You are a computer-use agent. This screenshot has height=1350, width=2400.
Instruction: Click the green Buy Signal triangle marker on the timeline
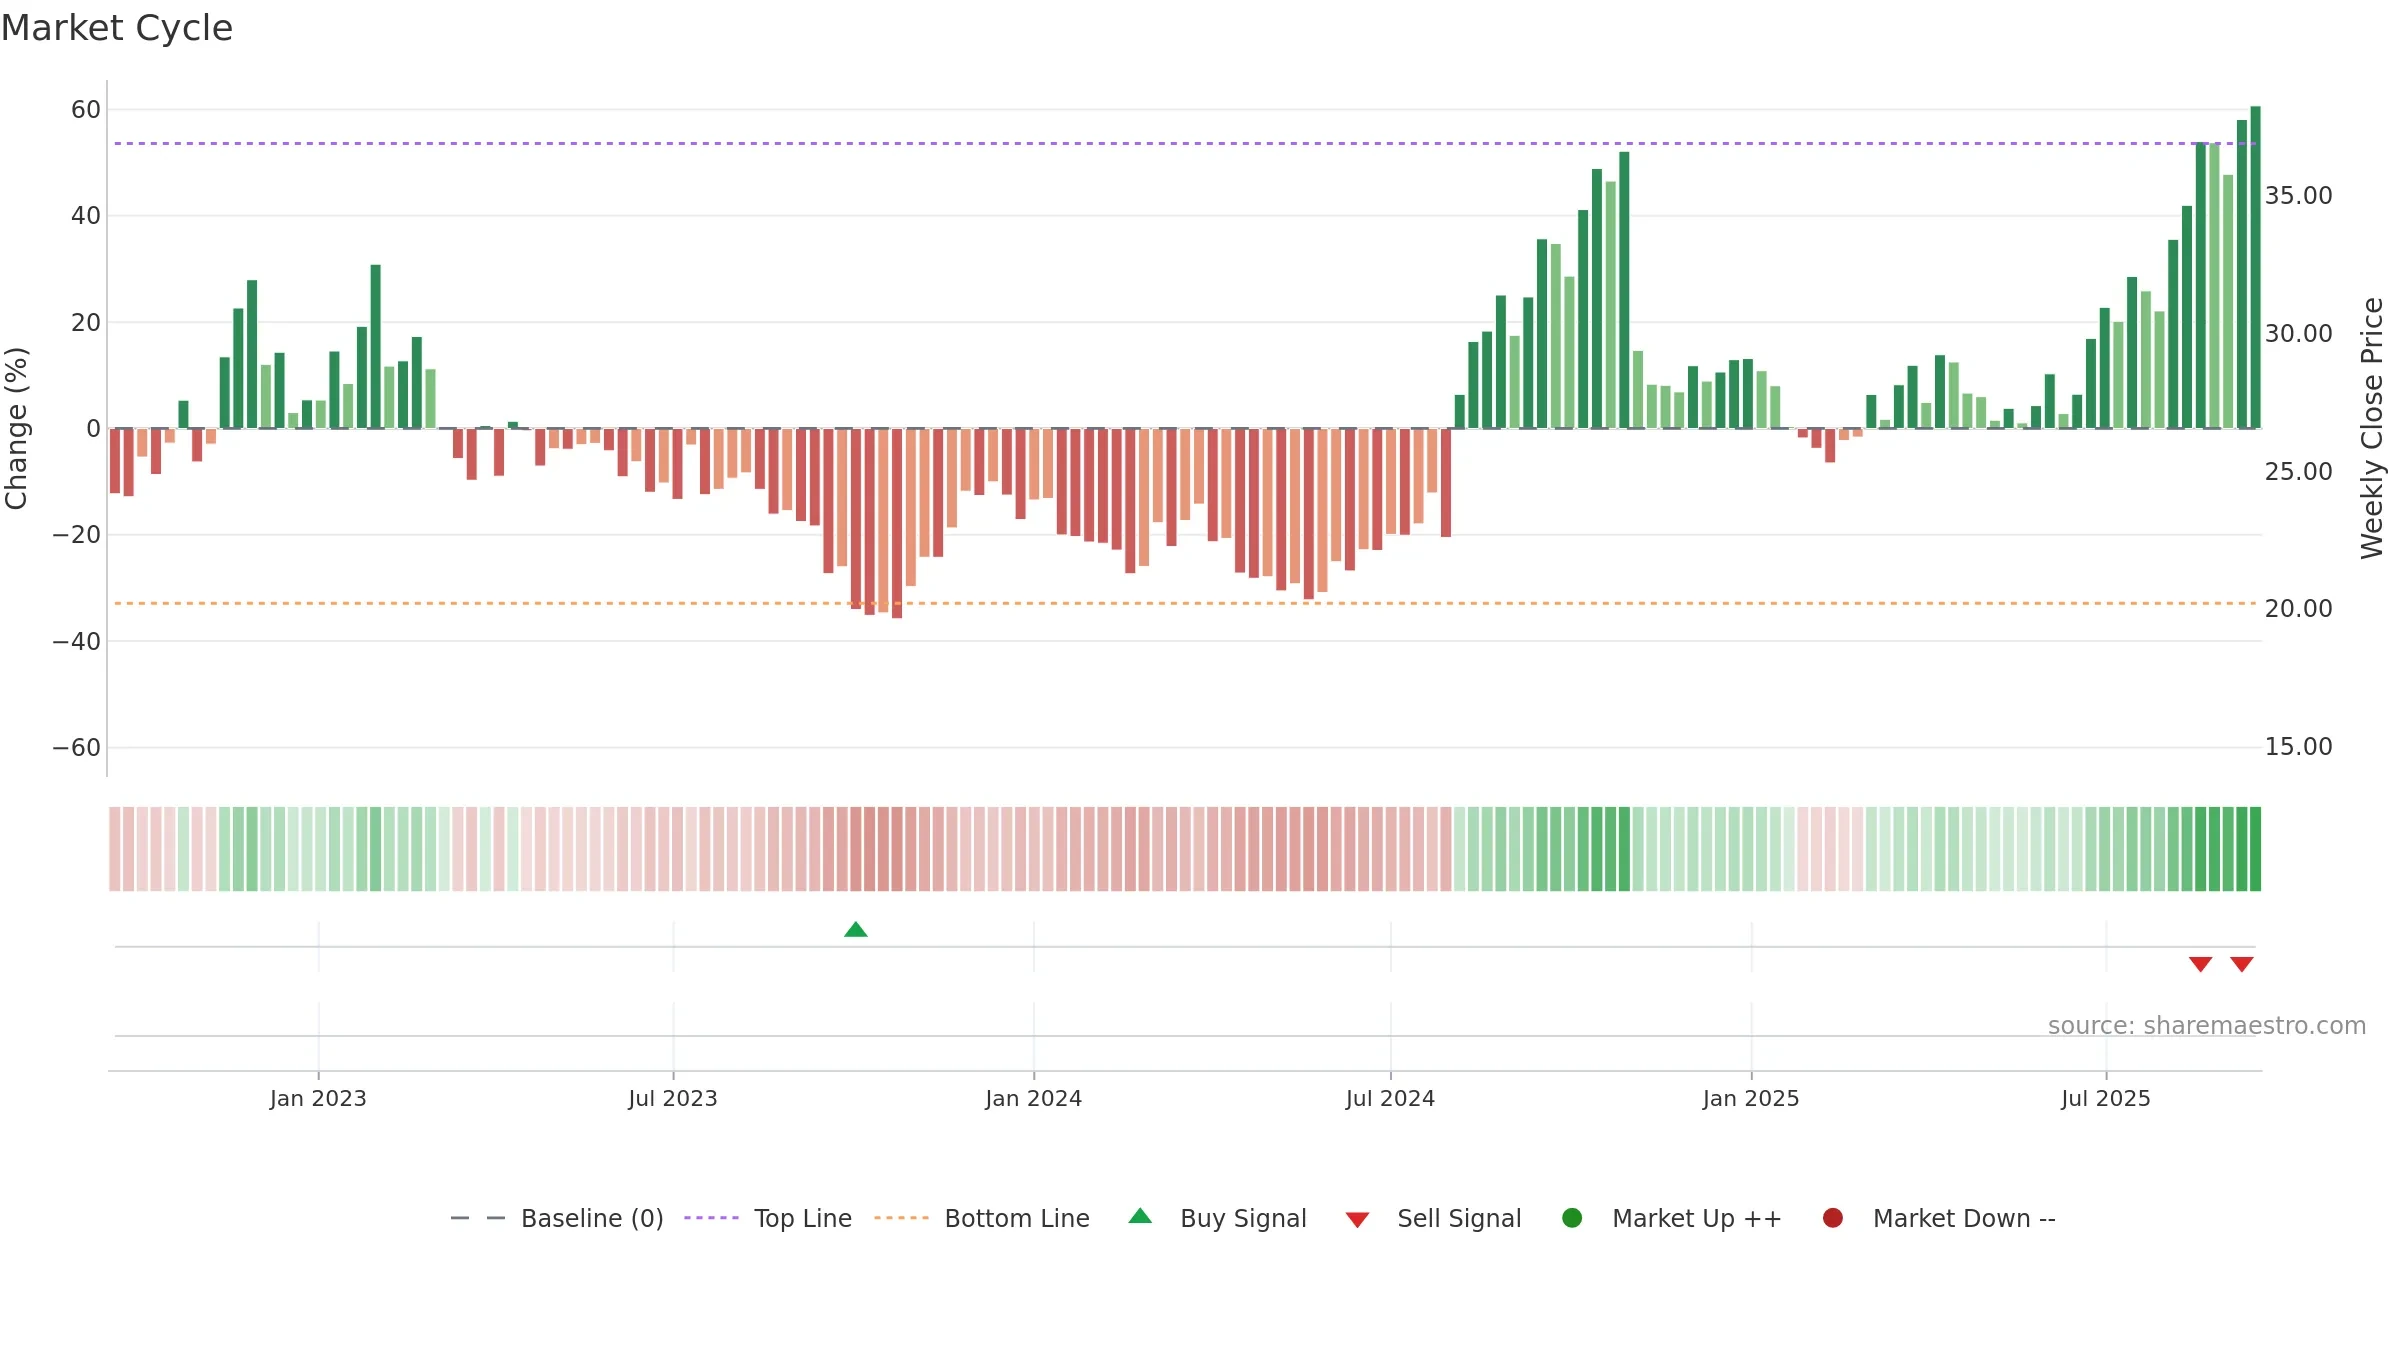[856, 930]
